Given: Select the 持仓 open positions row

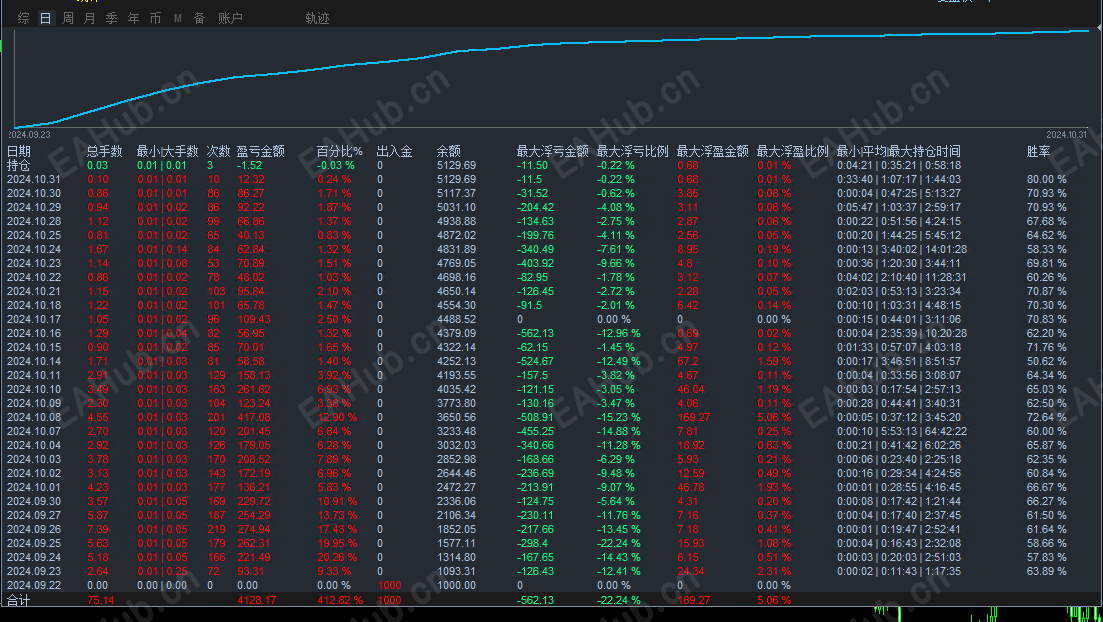Looking at the screenshot, I should (552, 165).
